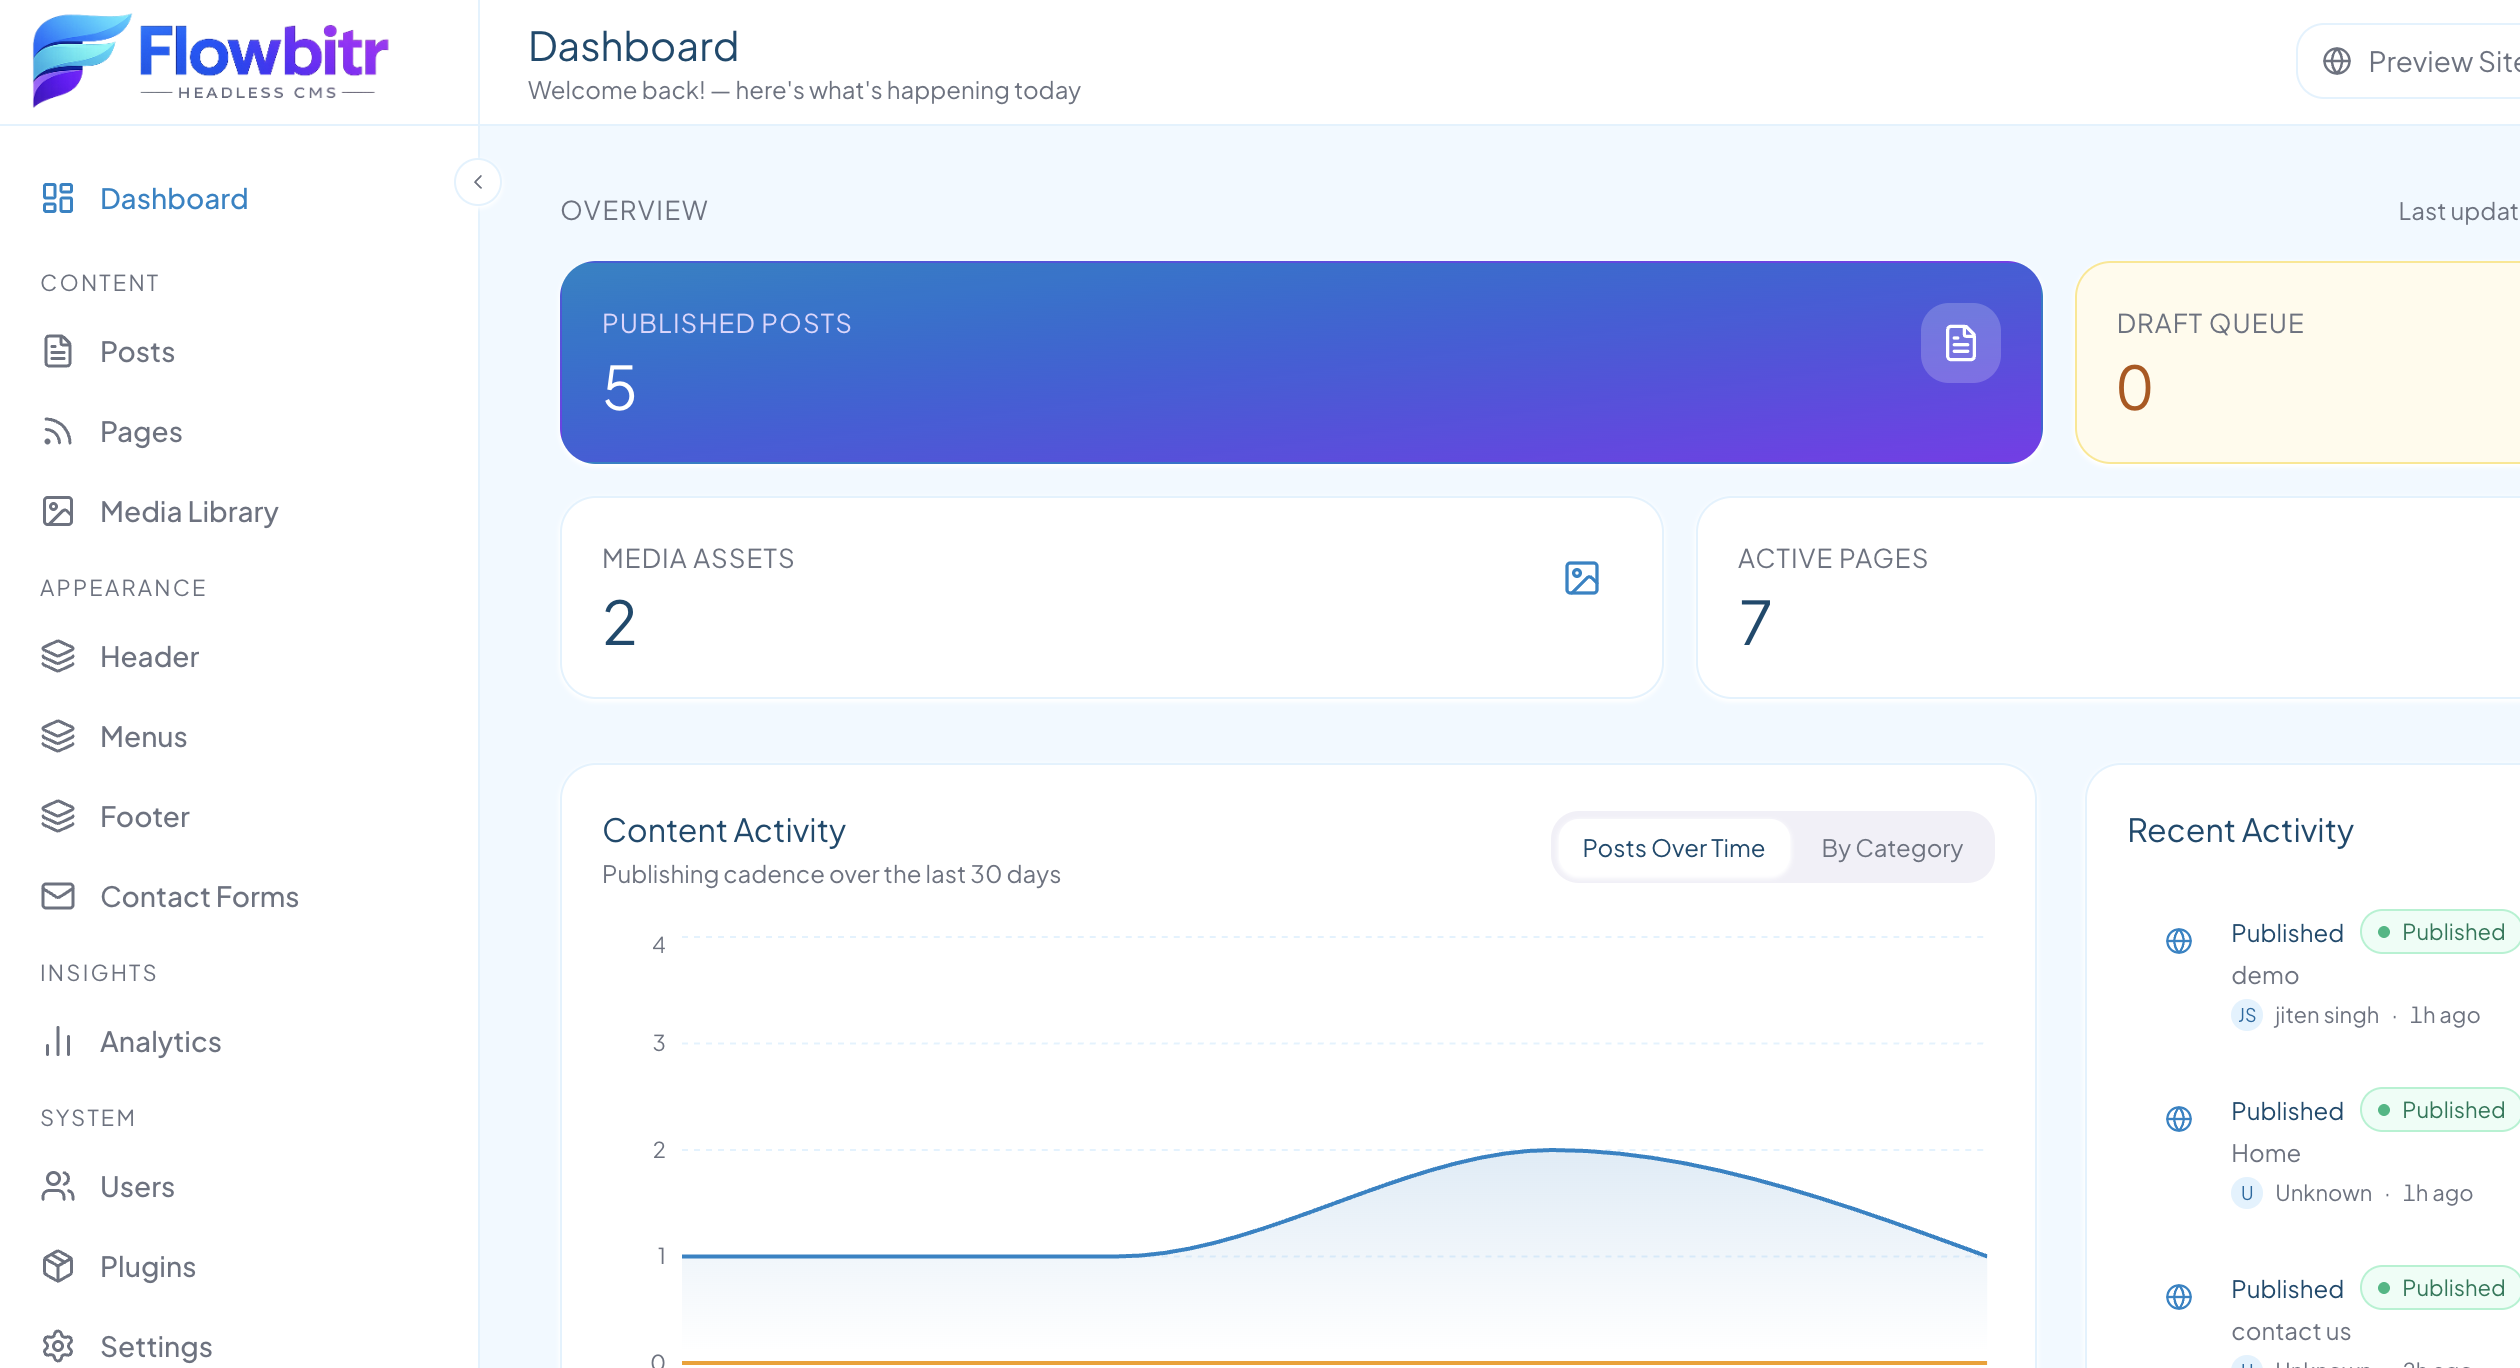Screen dimensions: 2520x1368
Task: Open Settings page
Action: tap(156, 1346)
